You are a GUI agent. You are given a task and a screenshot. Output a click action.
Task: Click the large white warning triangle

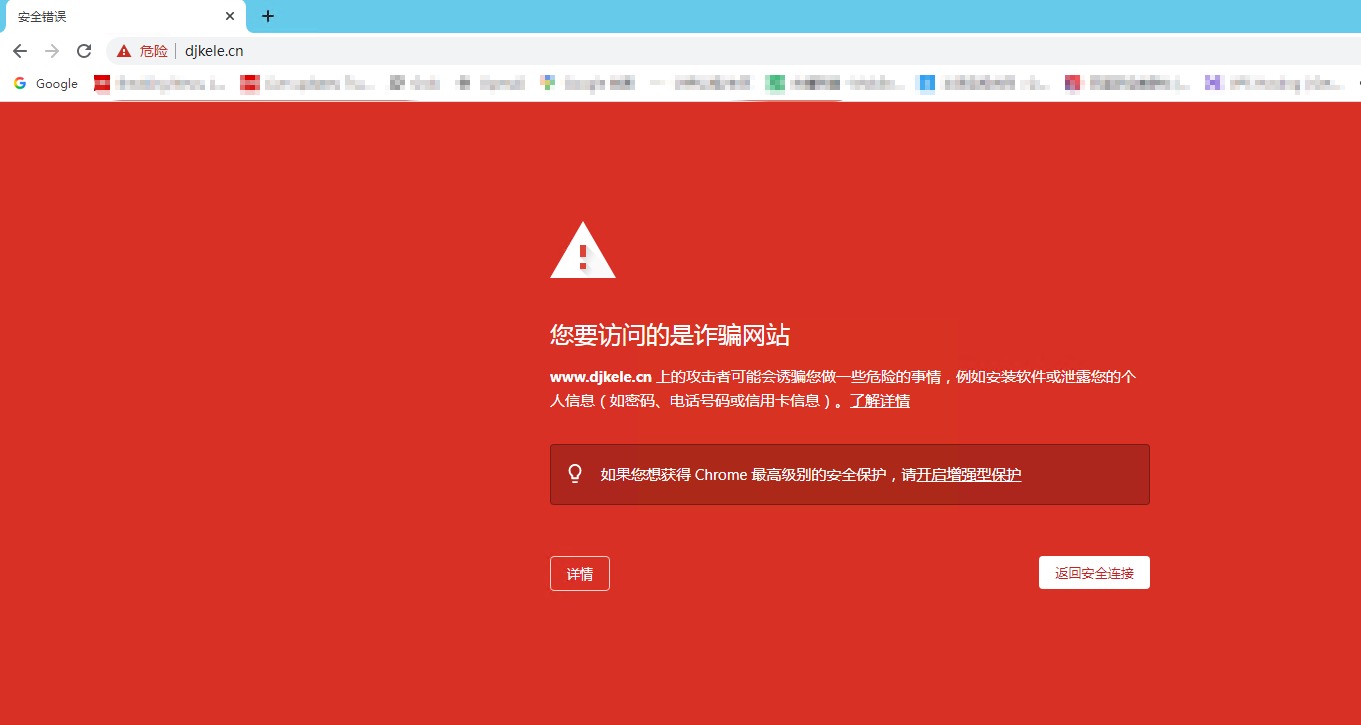click(583, 252)
